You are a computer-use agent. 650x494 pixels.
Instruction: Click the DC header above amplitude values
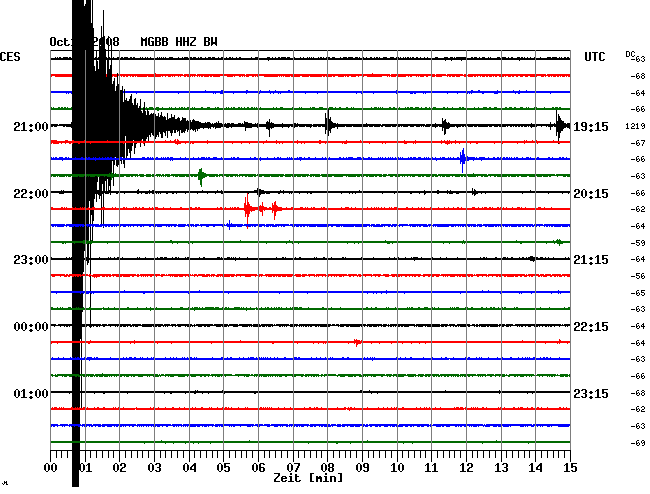630,54
